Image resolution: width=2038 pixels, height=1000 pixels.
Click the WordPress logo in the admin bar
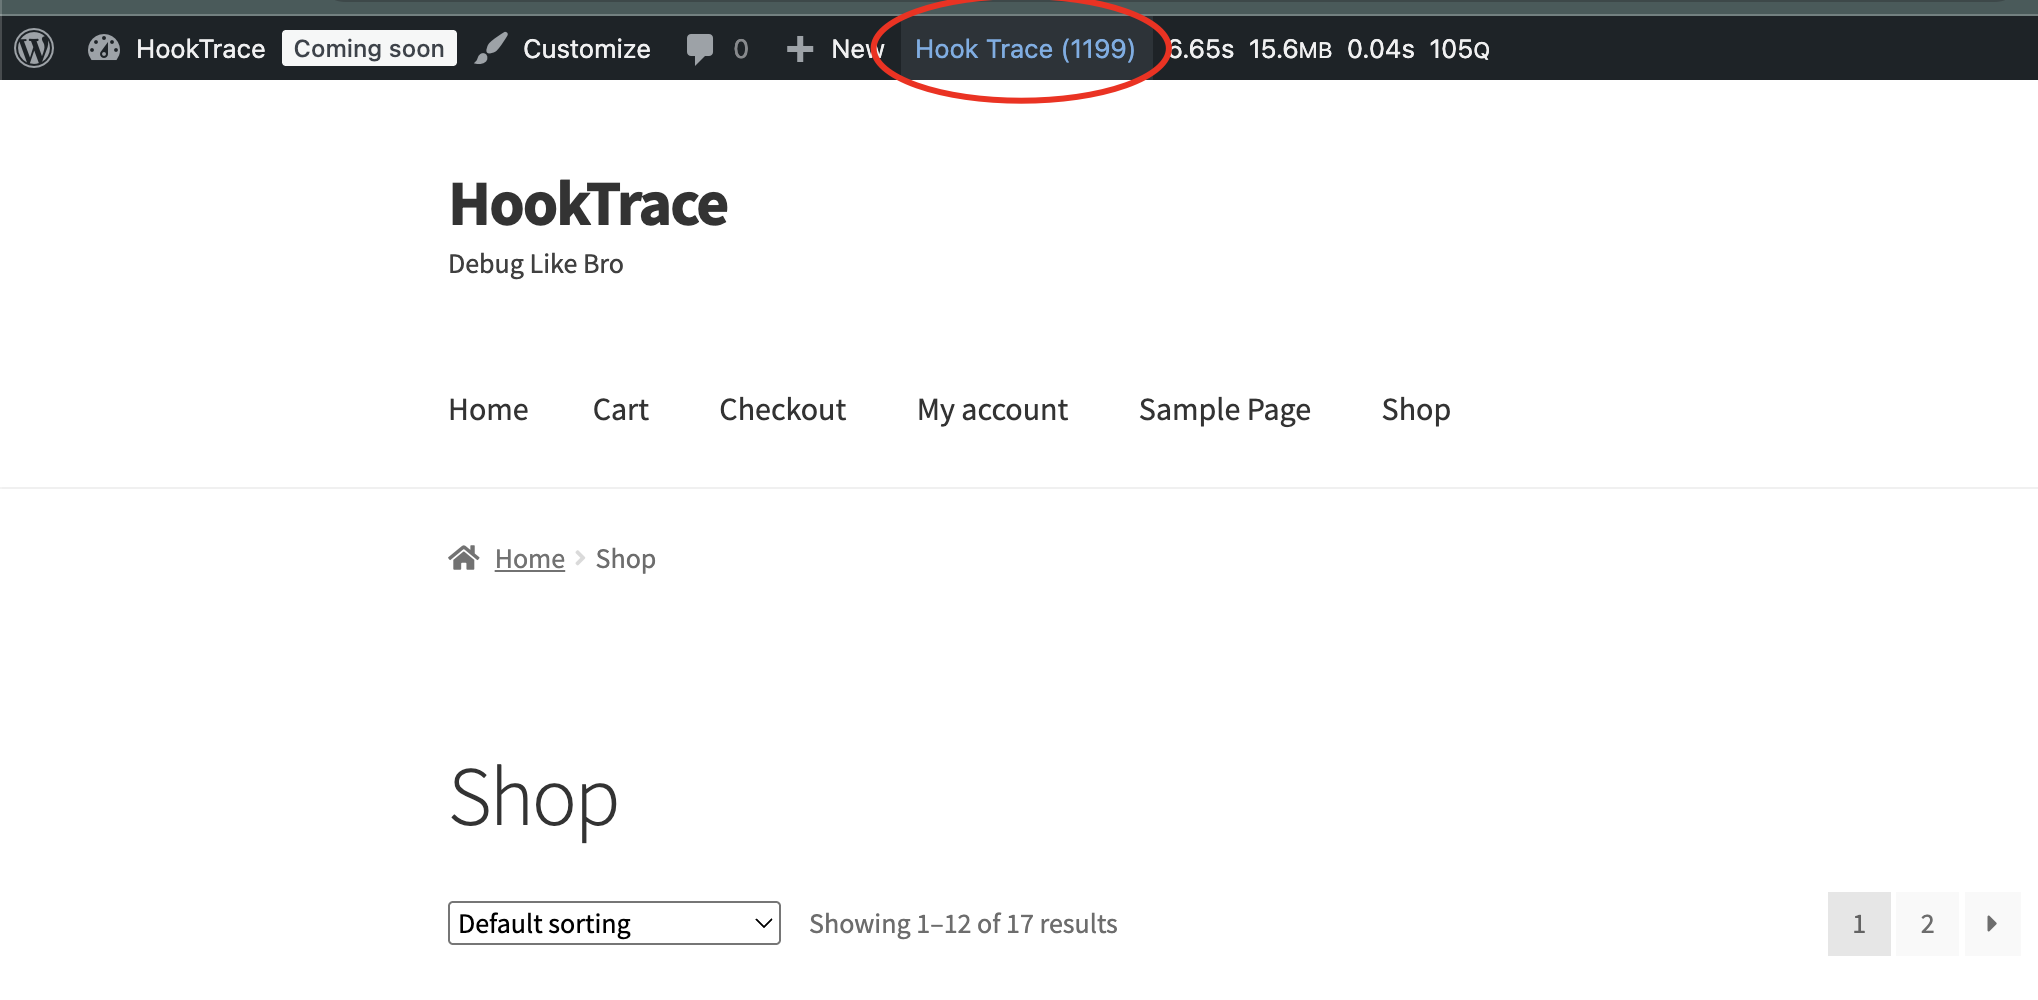coord(33,48)
